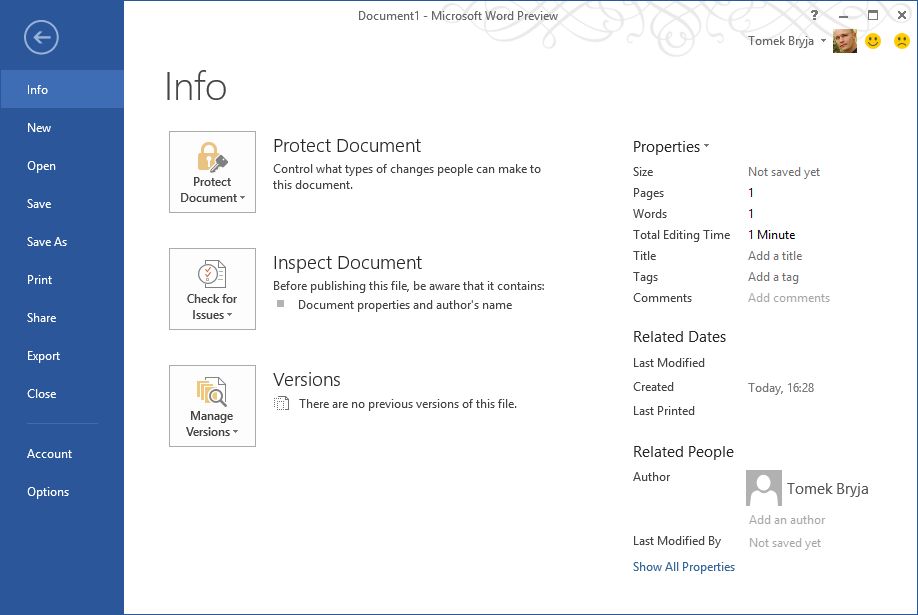918x615 pixels.
Task: Click Close in the sidebar
Action: [x=62, y=394]
